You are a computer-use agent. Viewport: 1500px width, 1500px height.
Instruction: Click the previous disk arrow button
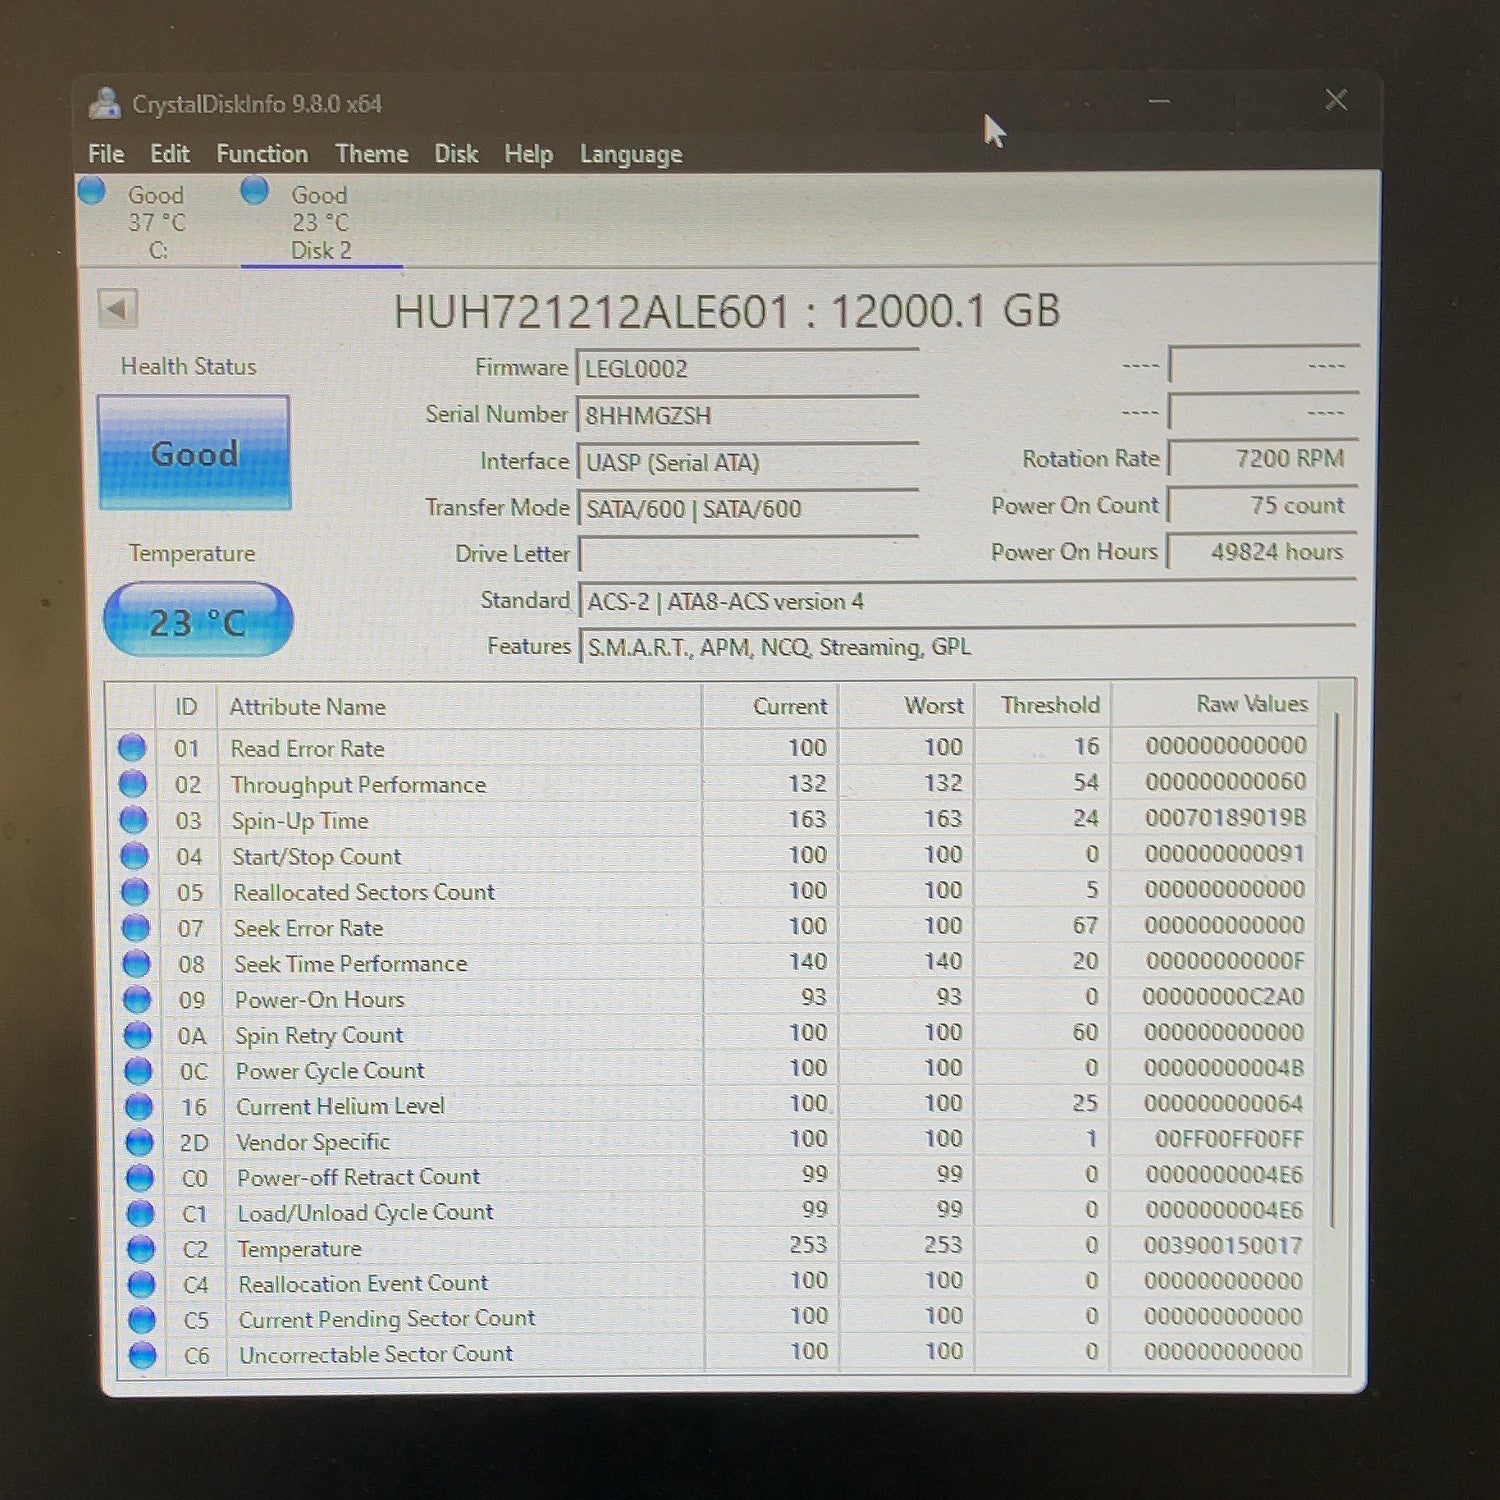118,308
